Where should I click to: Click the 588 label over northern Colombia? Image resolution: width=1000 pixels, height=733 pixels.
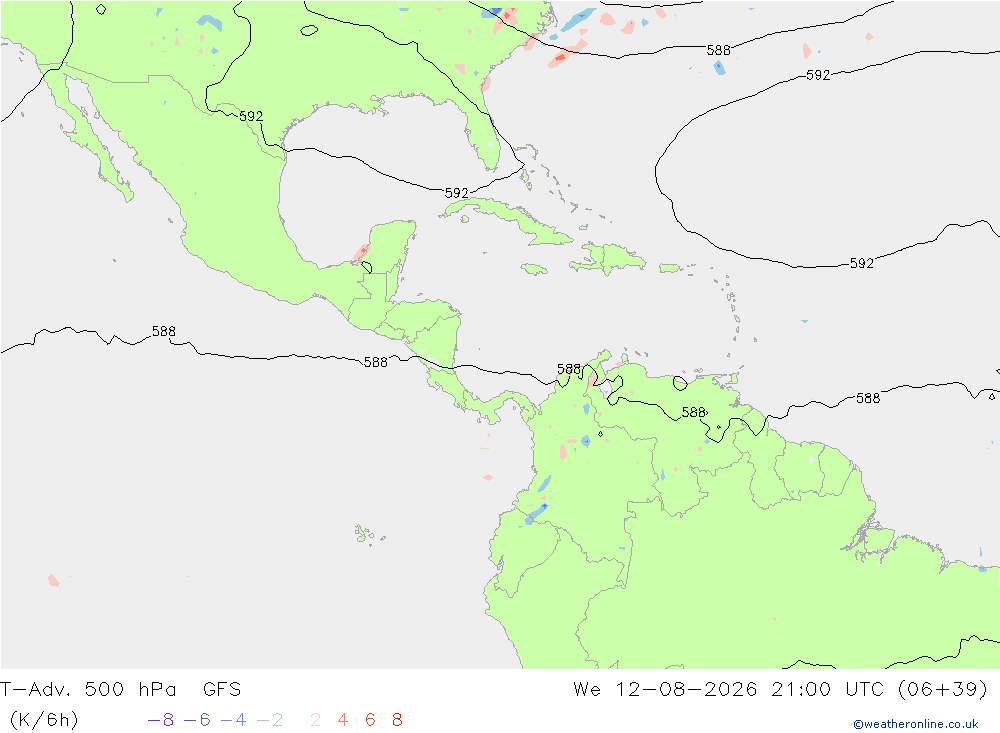pyautogui.click(x=569, y=369)
